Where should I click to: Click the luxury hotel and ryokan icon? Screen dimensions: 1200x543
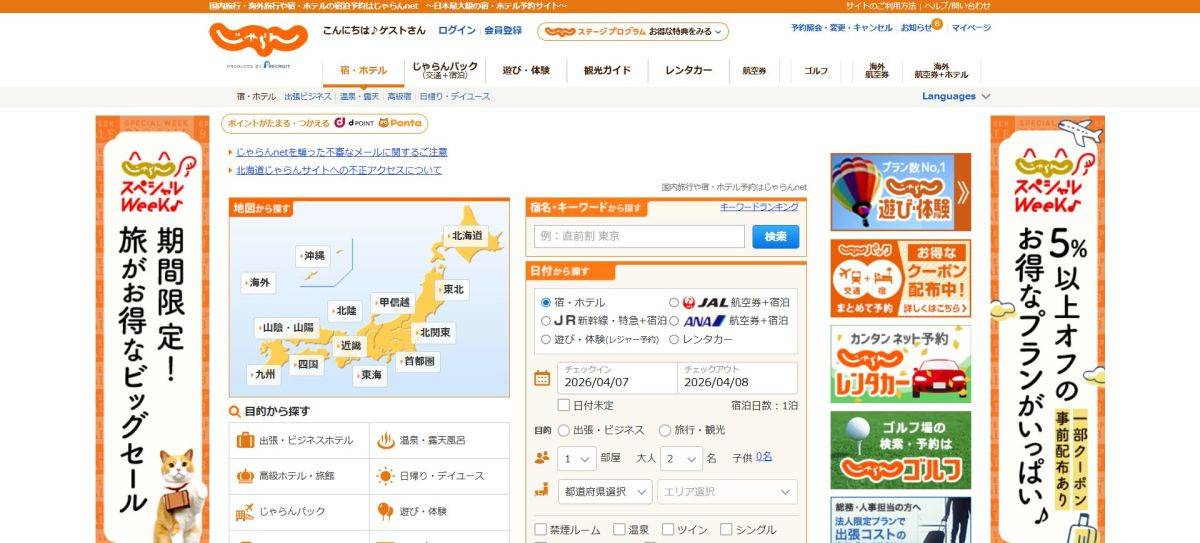coord(245,476)
